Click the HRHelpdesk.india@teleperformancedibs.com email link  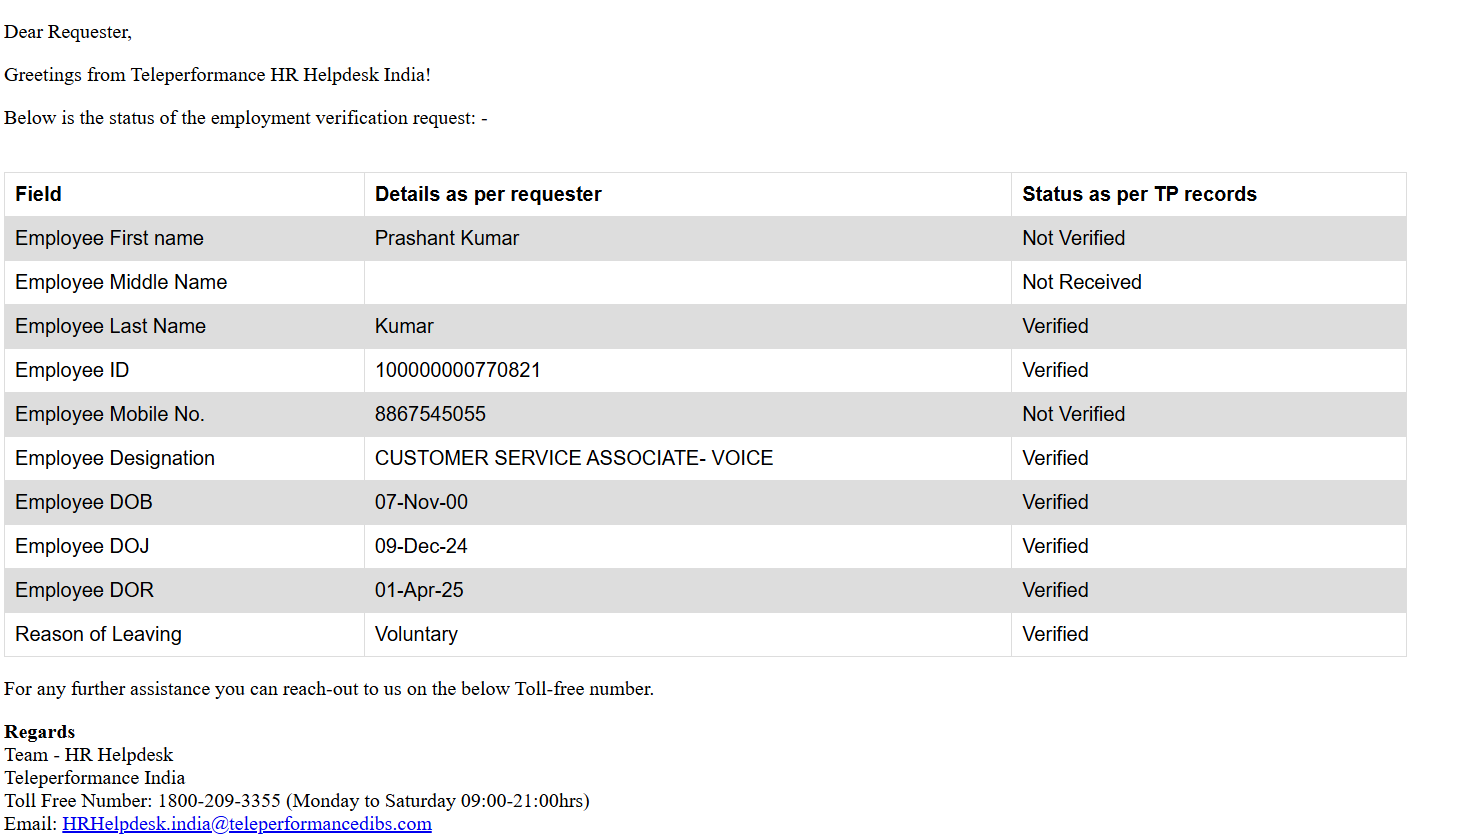246,824
